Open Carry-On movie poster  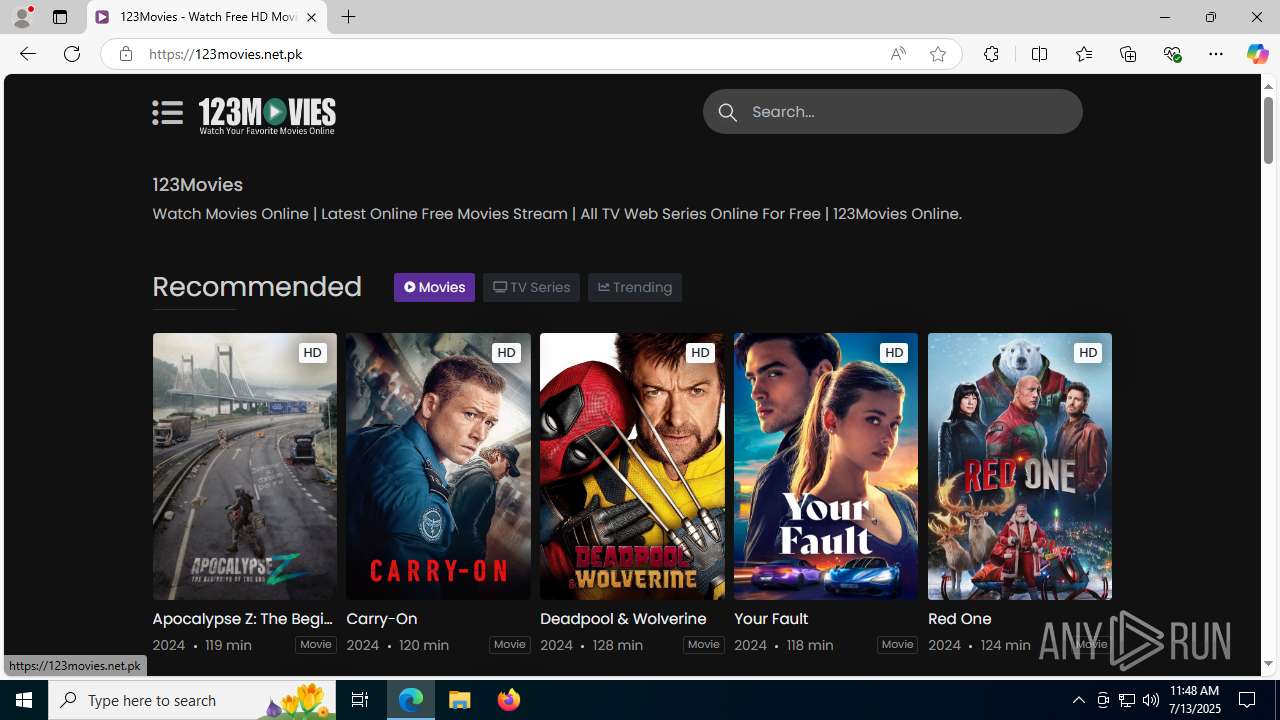point(438,466)
